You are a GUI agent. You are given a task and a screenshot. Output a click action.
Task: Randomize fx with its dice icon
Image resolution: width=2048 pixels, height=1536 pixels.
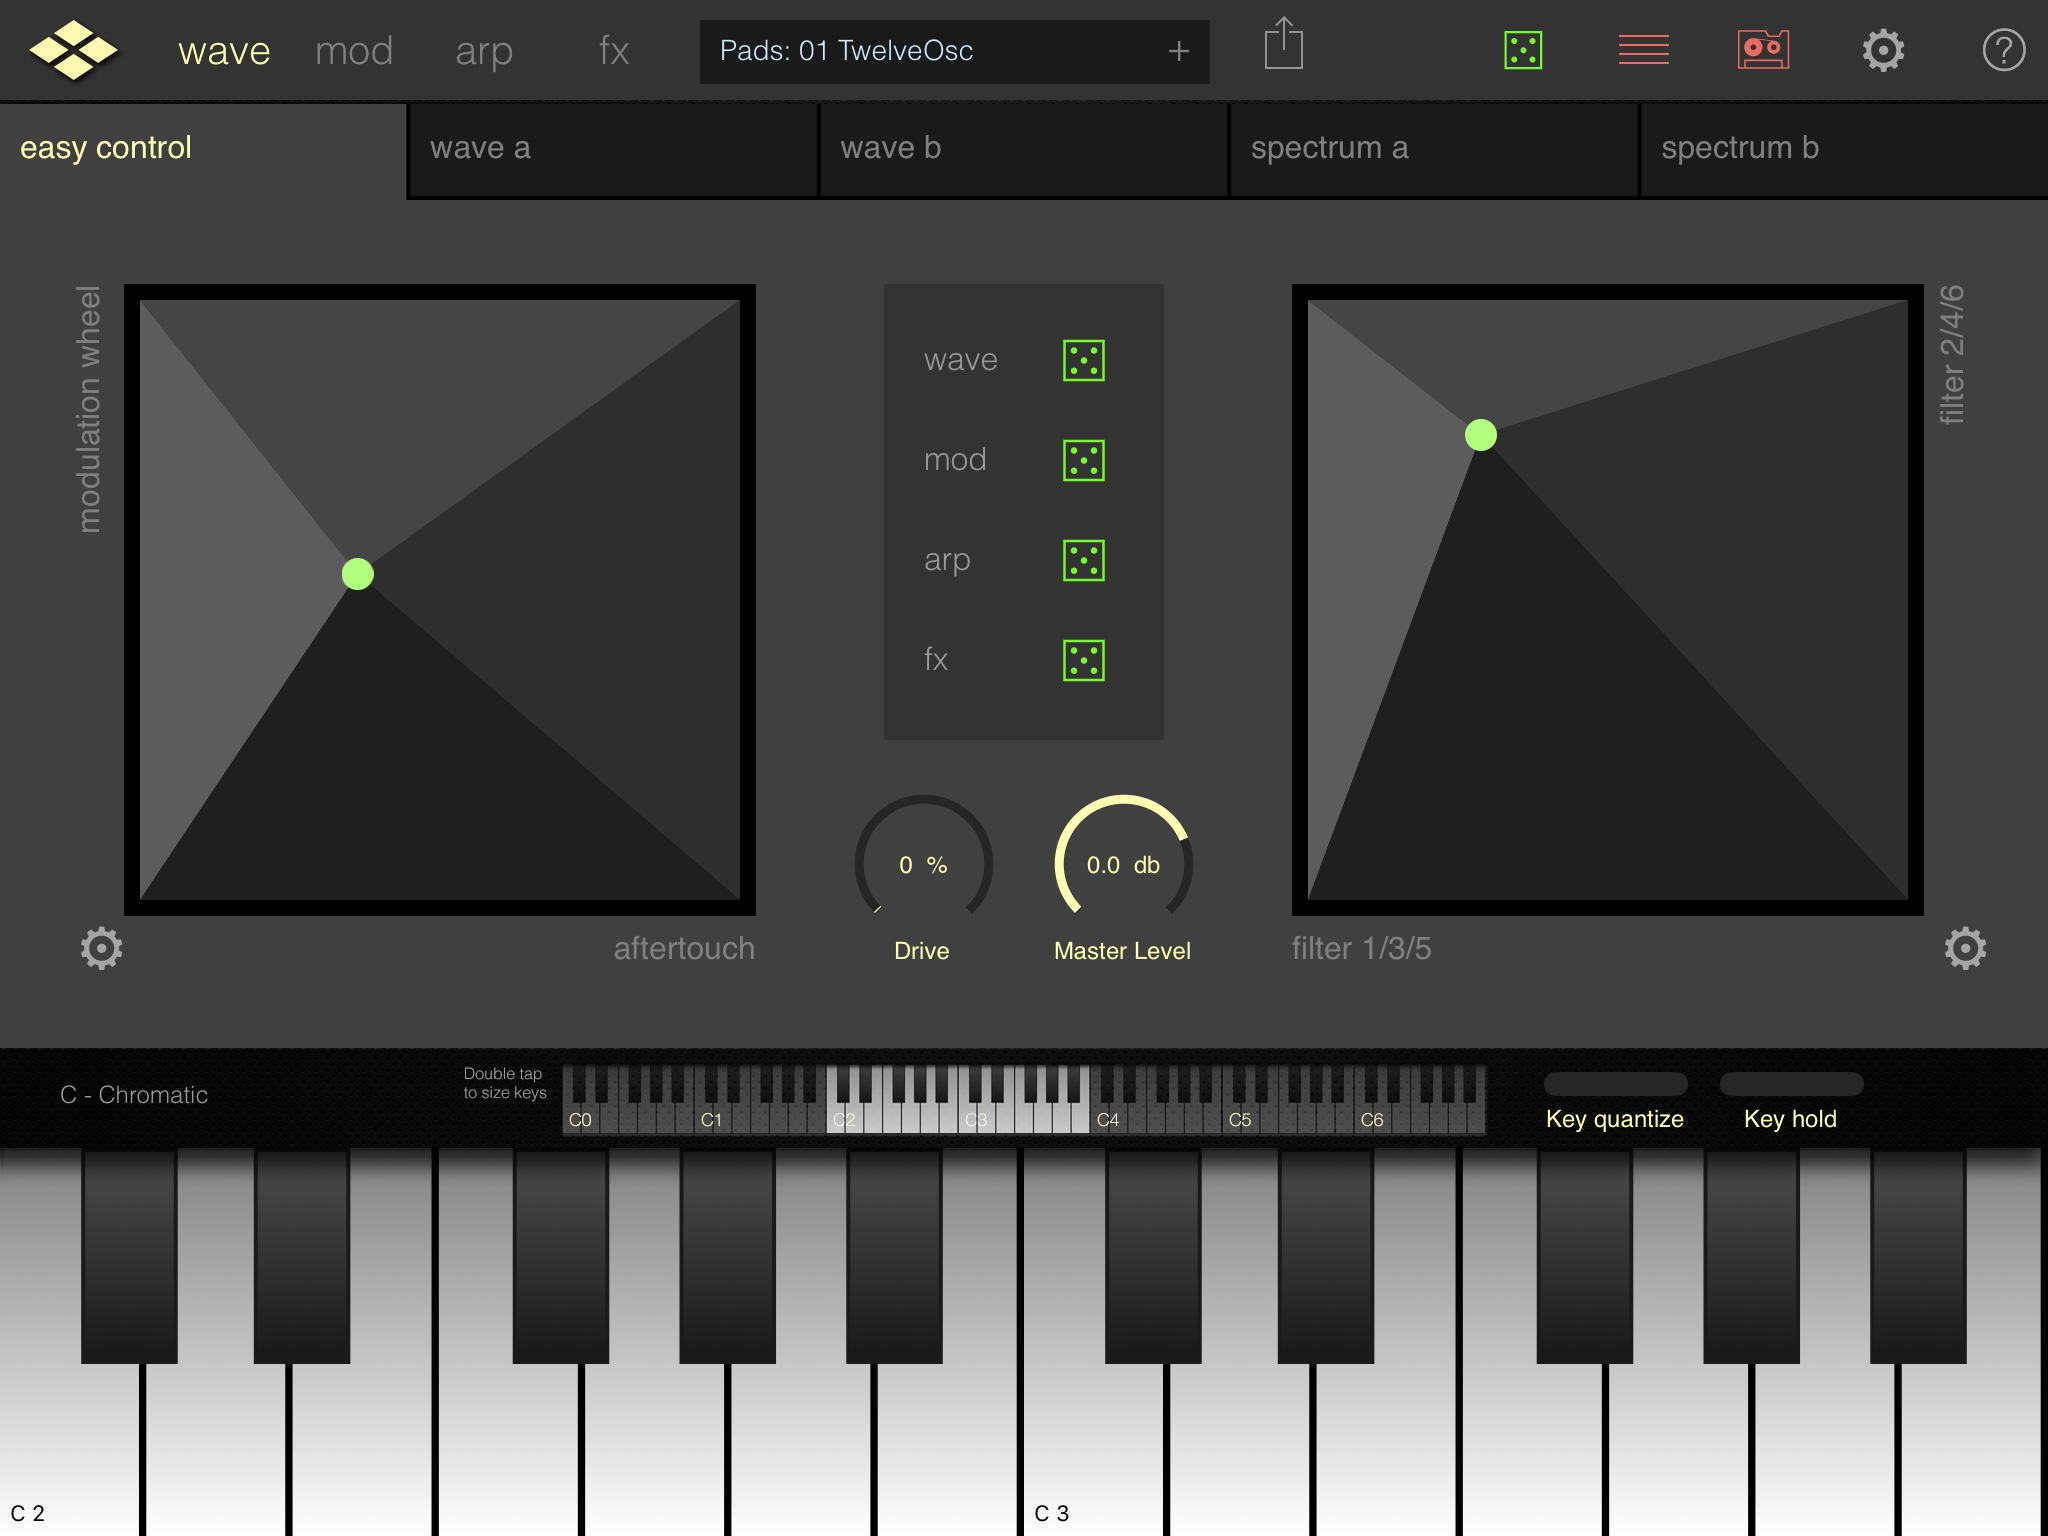point(1083,660)
